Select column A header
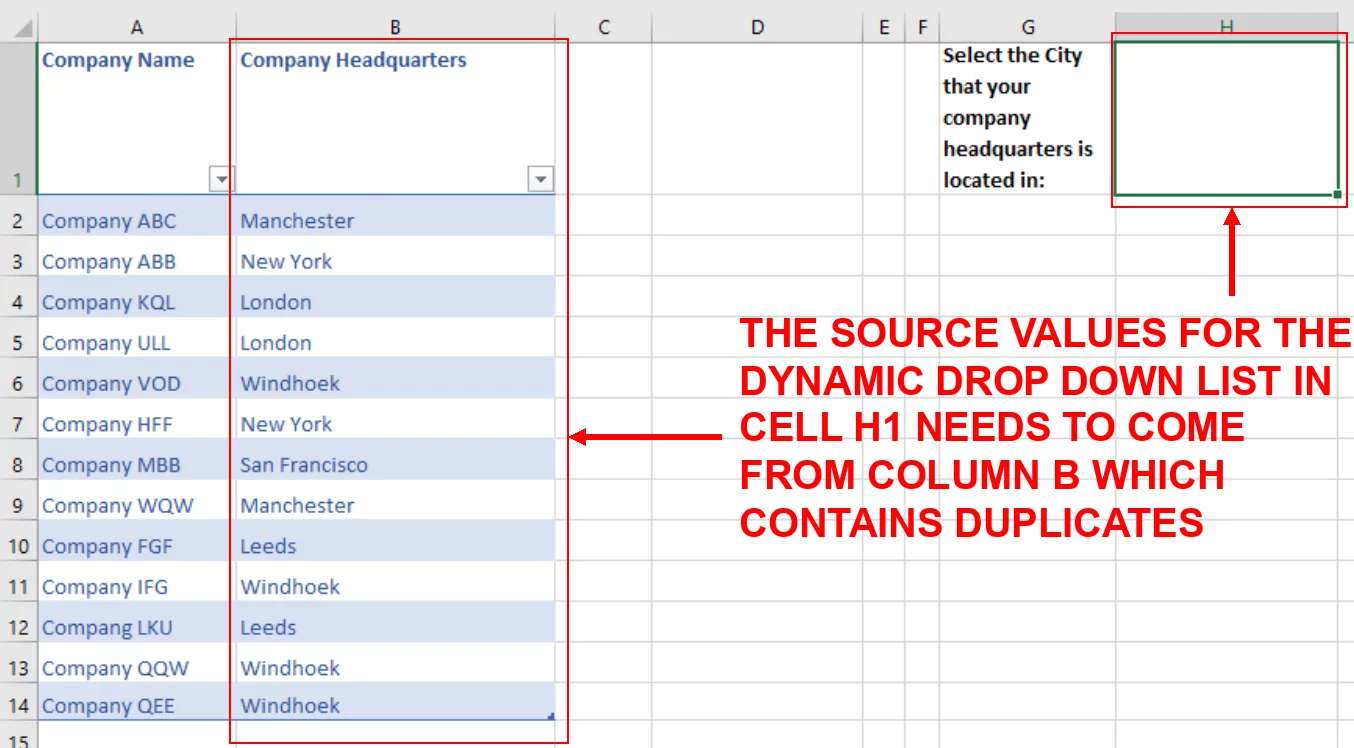This screenshot has height=748, width=1354. 137,27
